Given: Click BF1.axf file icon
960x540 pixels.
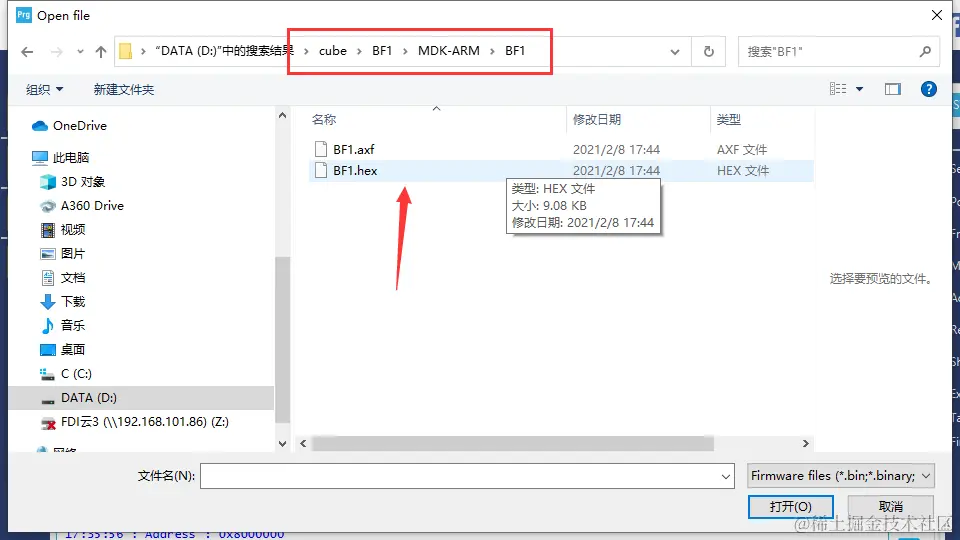Looking at the screenshot, I should (x=321, y=149).
